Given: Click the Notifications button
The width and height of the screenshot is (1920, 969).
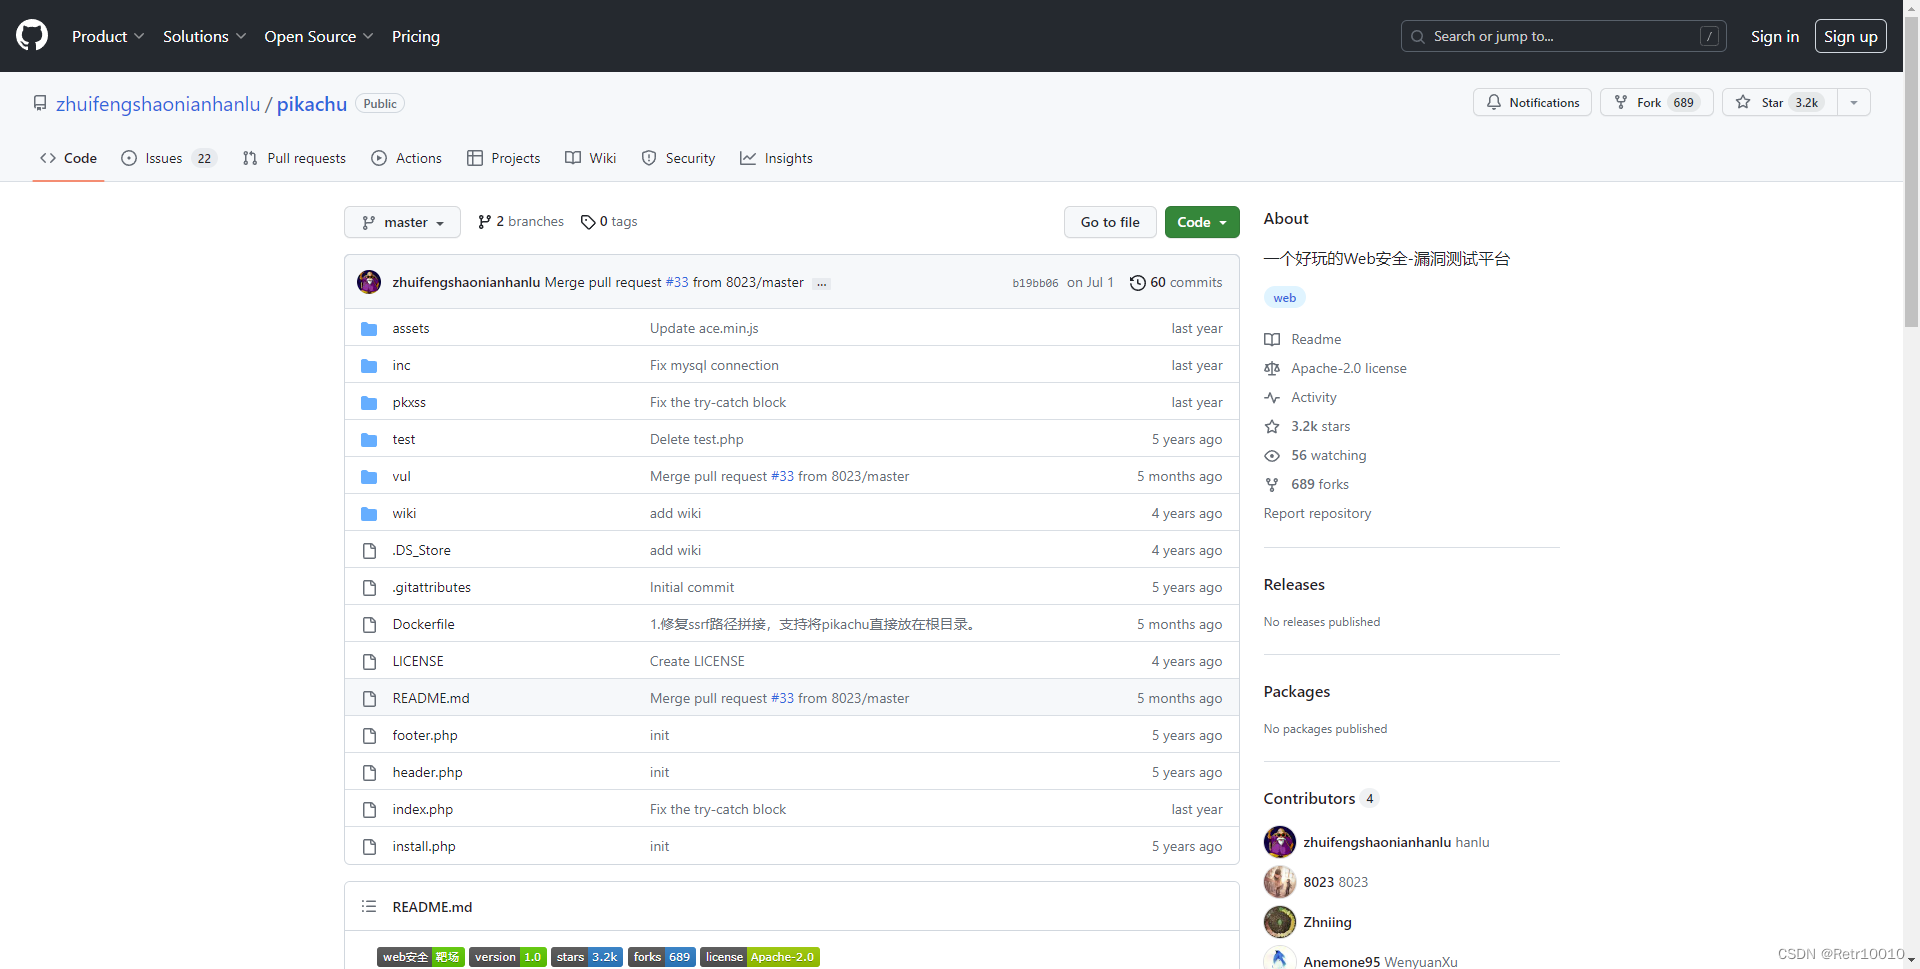Looking at the screenshot, I should (x=1532, y=102).
